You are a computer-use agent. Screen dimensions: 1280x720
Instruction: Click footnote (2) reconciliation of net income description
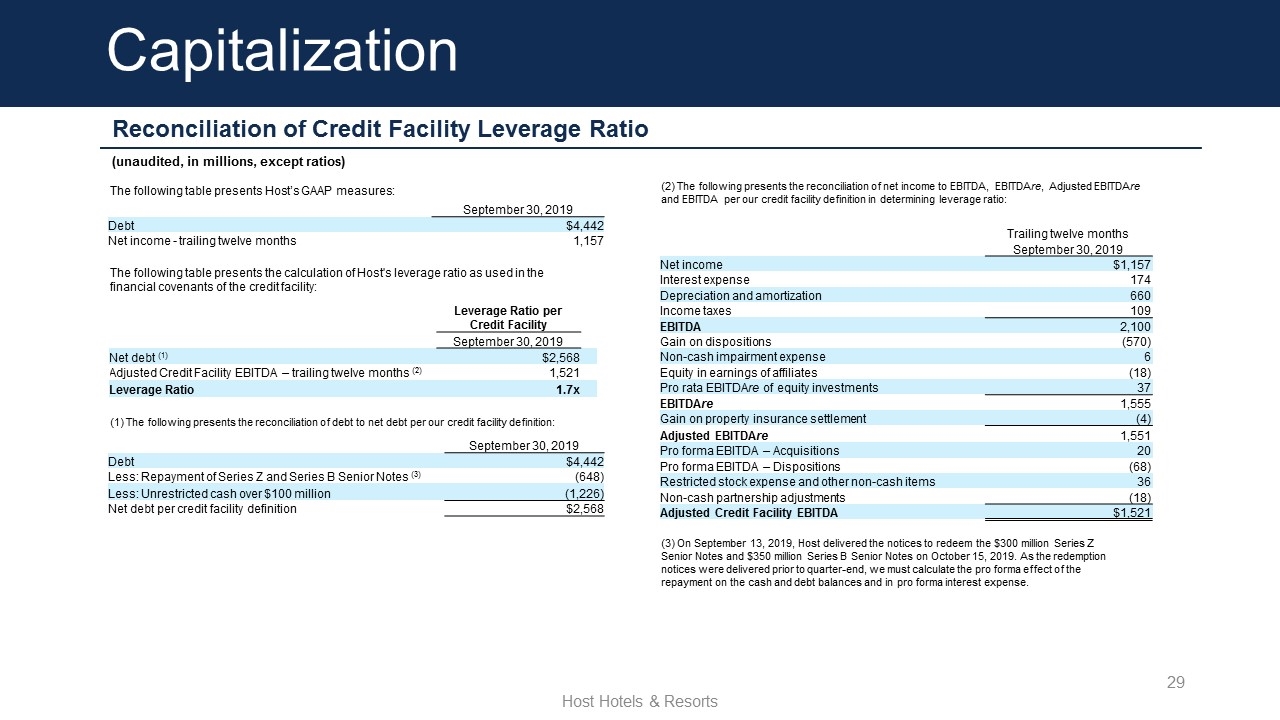pyautogui.click(x=901, y=192)
